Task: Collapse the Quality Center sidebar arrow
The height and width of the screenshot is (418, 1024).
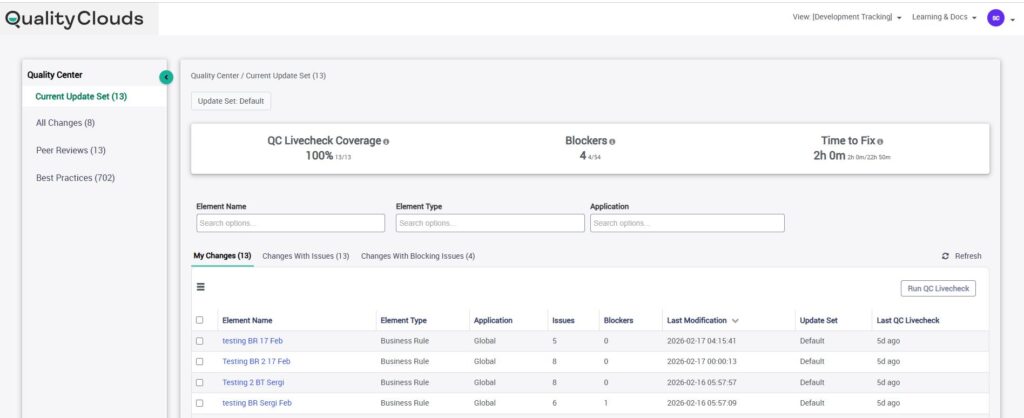Action: [166, 77]
